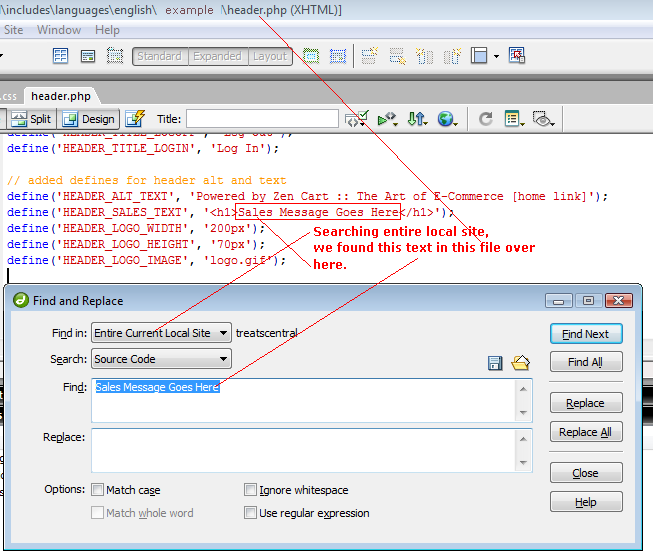This screenshot has width=653, height=557.
Task: Open the Validate Markup icon
Action: [x=356, y=119]
